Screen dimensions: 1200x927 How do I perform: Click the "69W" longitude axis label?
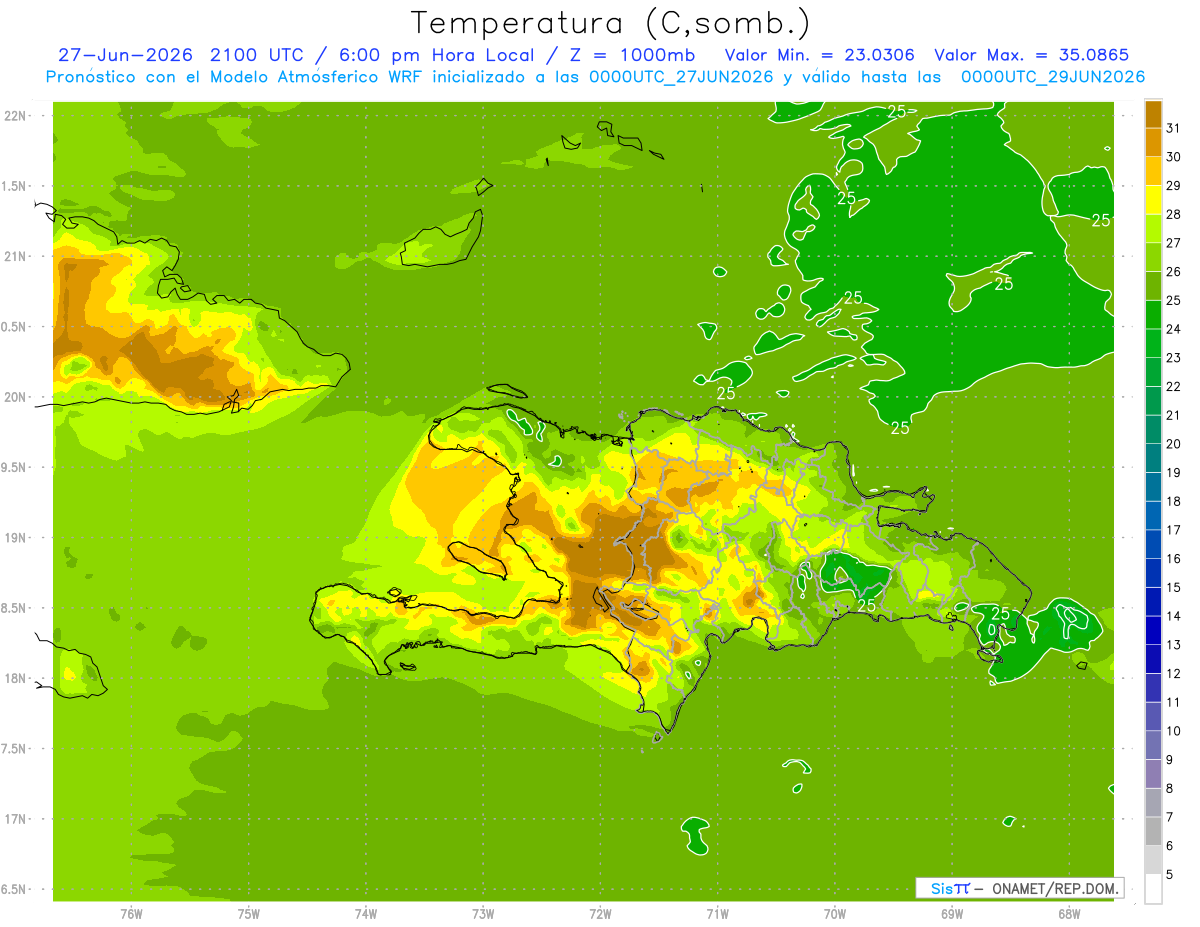coord(952,913)
